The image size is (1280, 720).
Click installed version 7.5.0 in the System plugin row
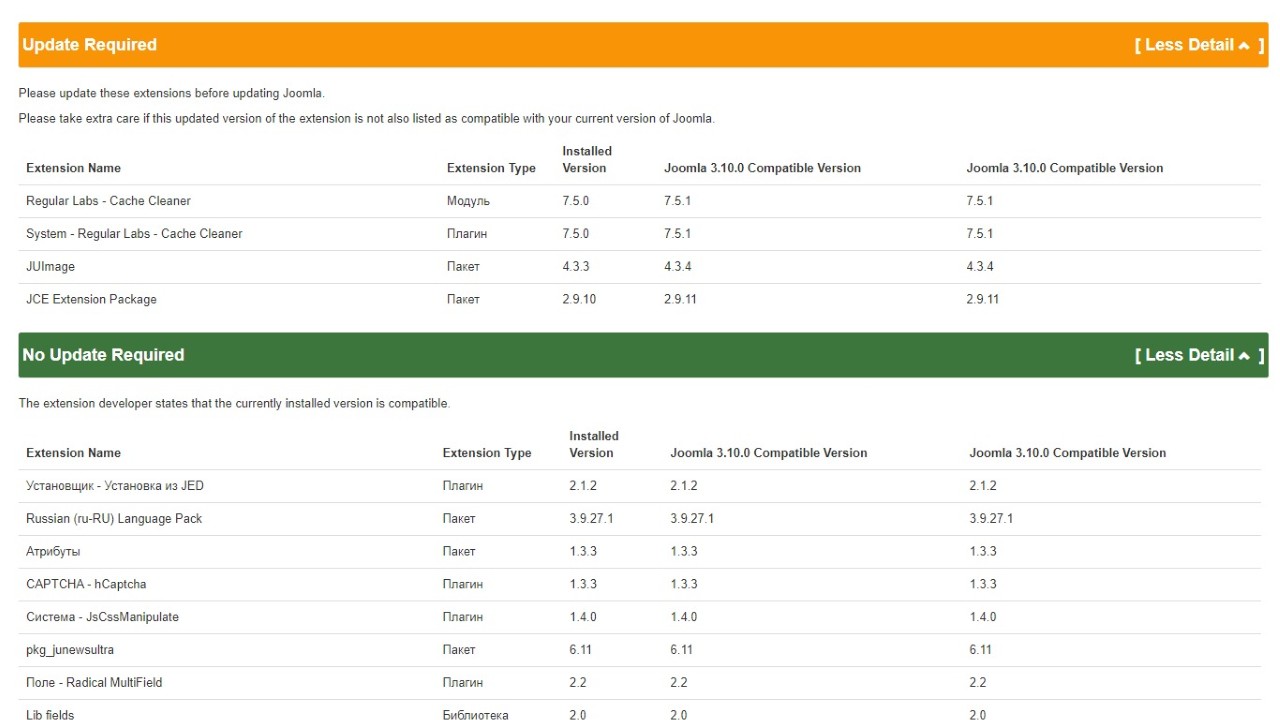coord(576,234)
